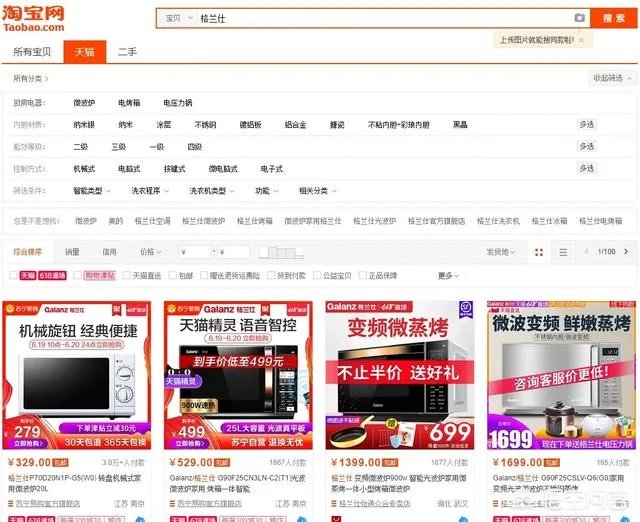640x522 pixels.
Task: Sort results by 销量
Action: tap(72, 252)
